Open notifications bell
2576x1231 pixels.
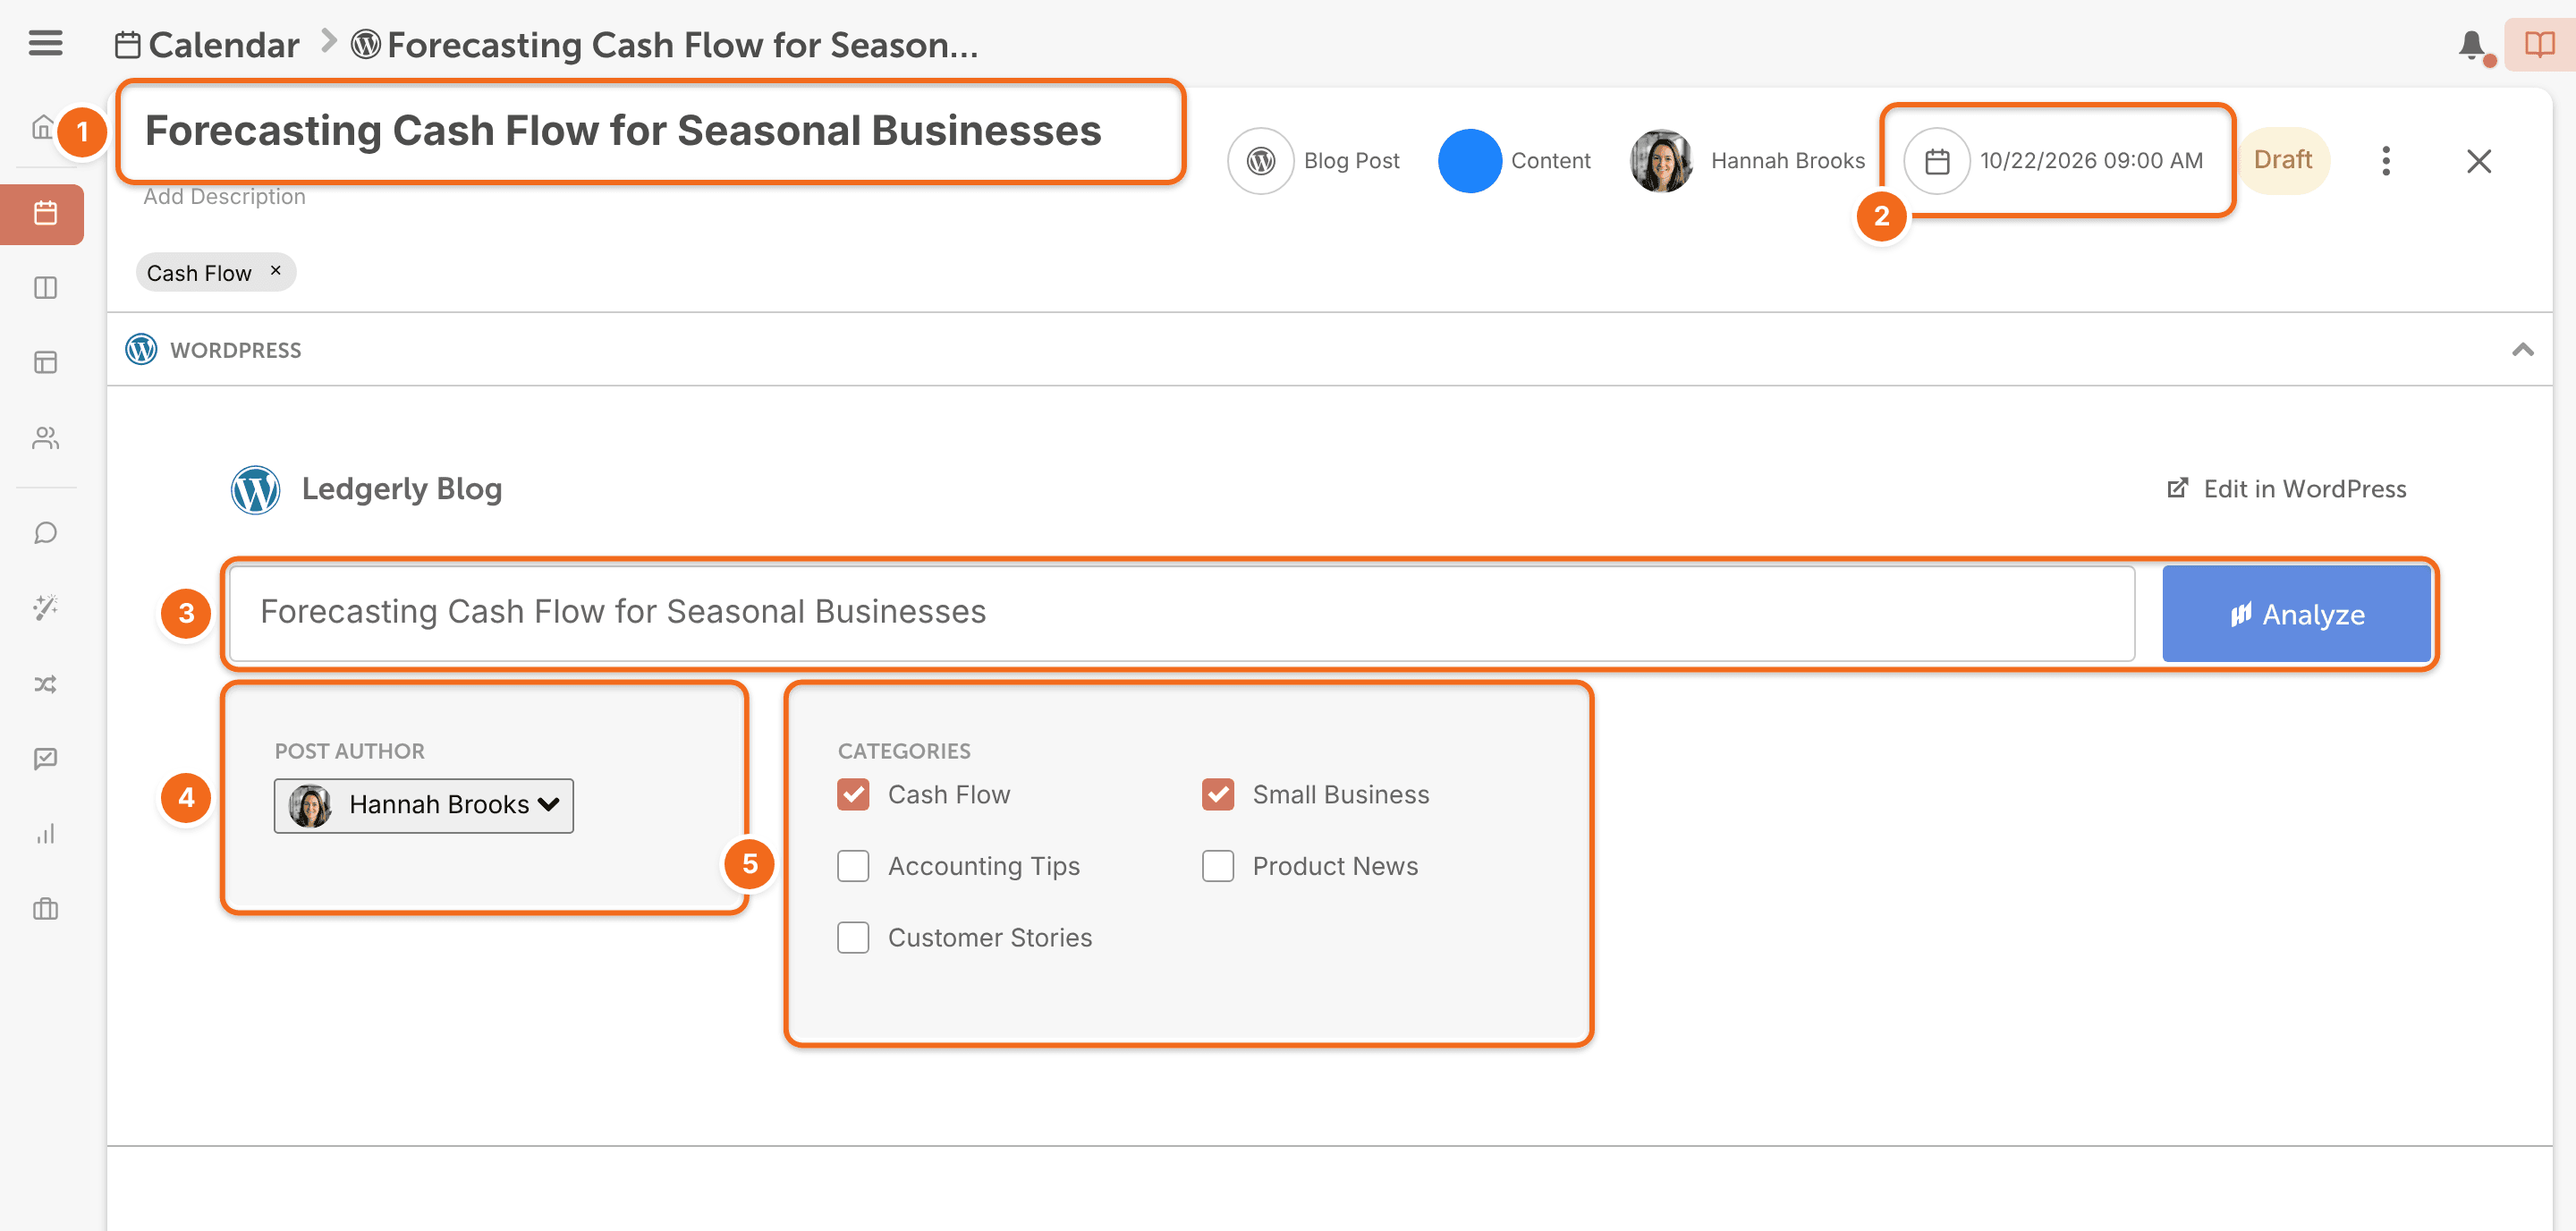(2471, 45)
